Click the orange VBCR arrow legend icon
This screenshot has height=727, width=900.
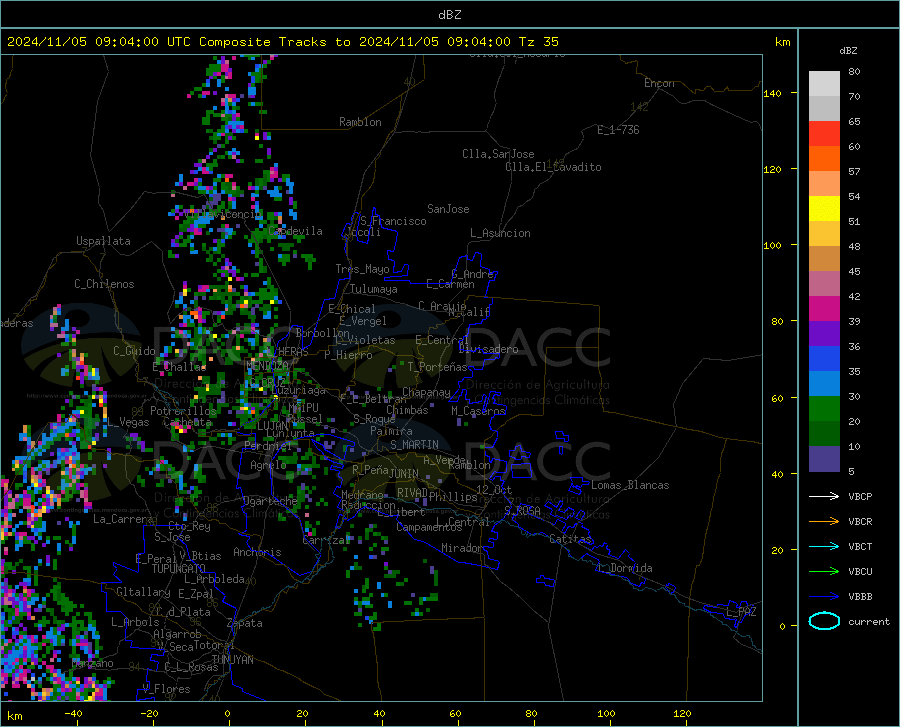click(x=824, y=522)
